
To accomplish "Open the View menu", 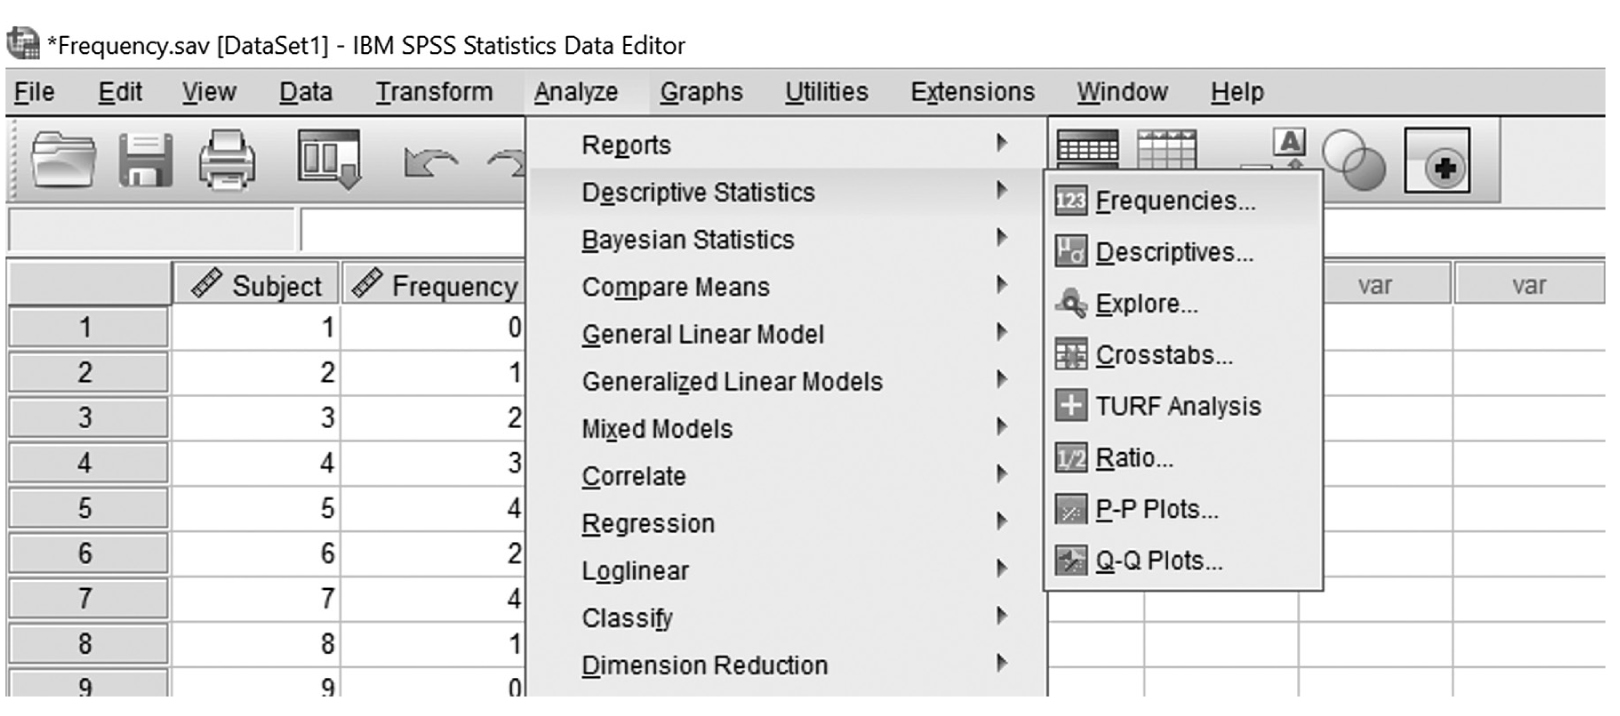I will click(209, 92).
